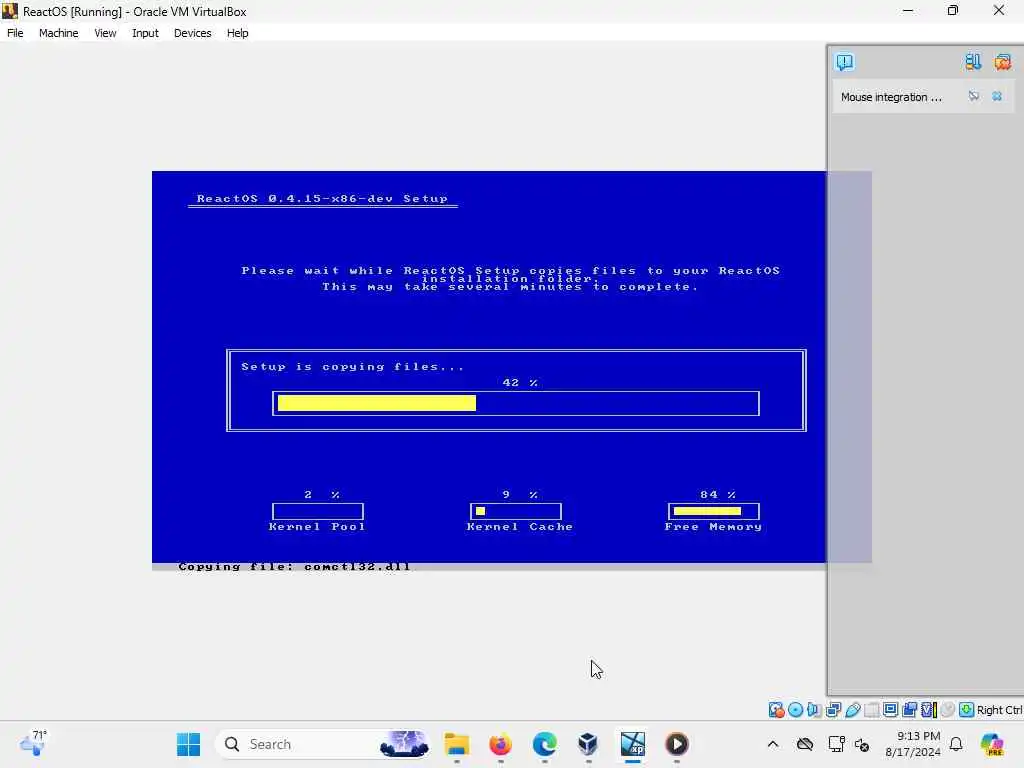Click the Free Memory usage bar
Image resolution: width=1024 pixels, height=768 pixels.
[x=714, y=511]
